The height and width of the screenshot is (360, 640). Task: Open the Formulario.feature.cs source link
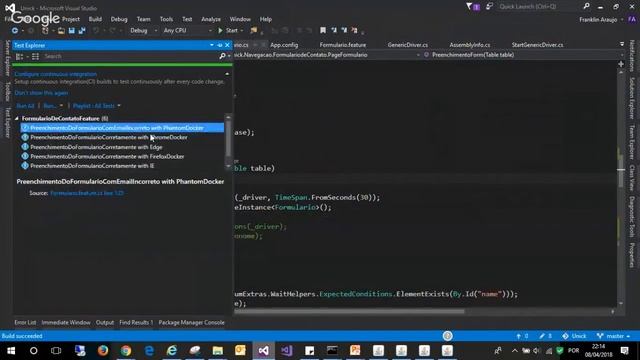pyautogui.click(x=87, y=193)
